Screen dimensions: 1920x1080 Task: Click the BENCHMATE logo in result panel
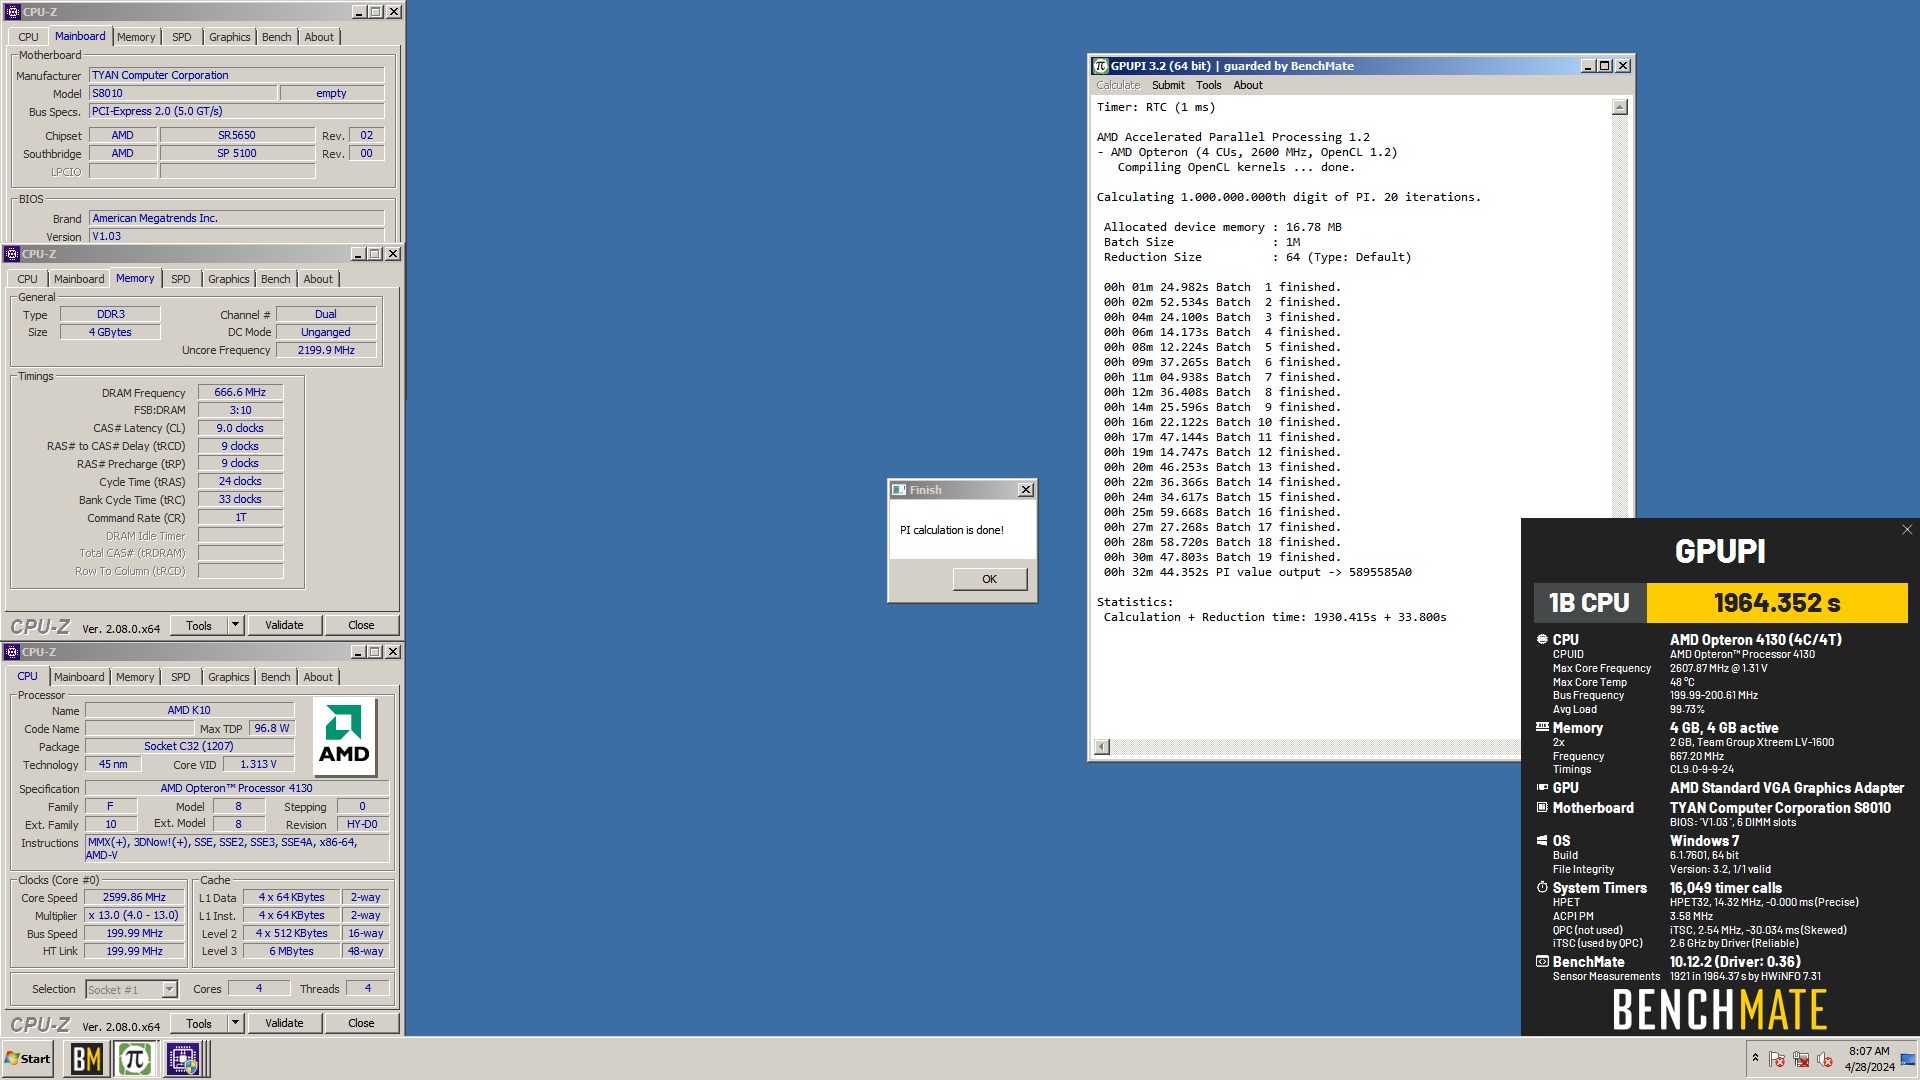1720,1010
